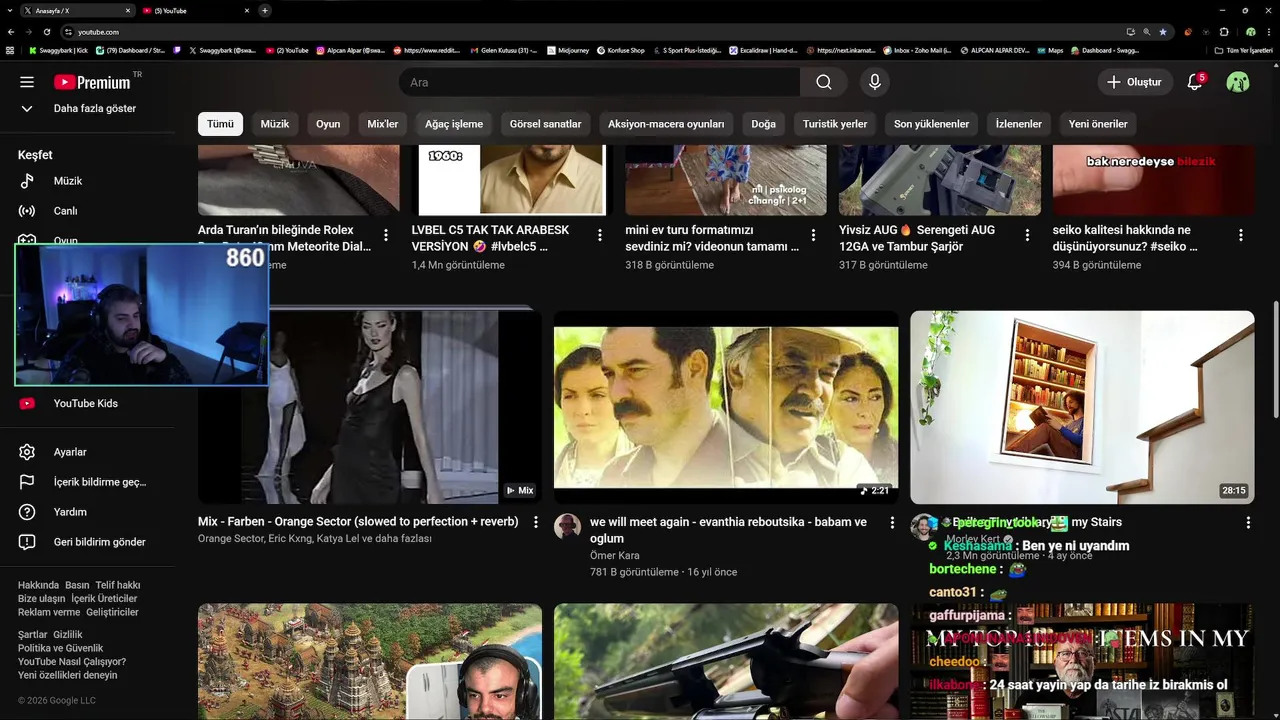Select the Görsel sanatlar filter chip
This screenshot has width=1280, height=720.
pos(545,124)
